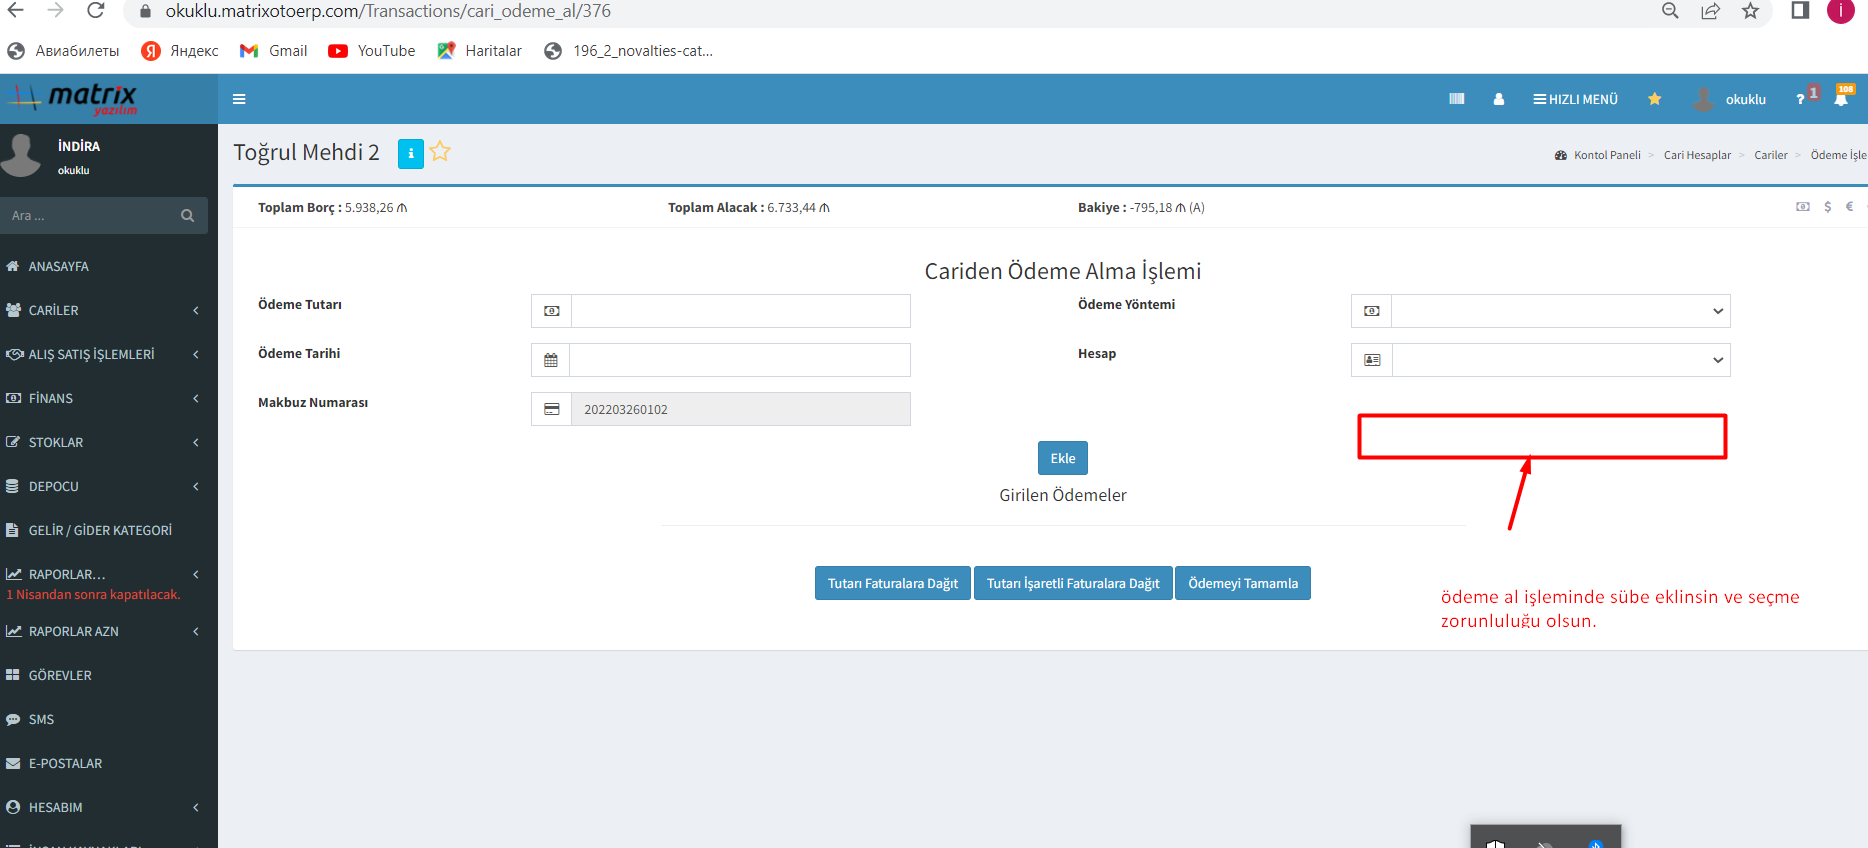This screenshot has width=1868, height=848.
Task: Open the HIZLI MENÜ menu
Action: (x=1575, y=99)
